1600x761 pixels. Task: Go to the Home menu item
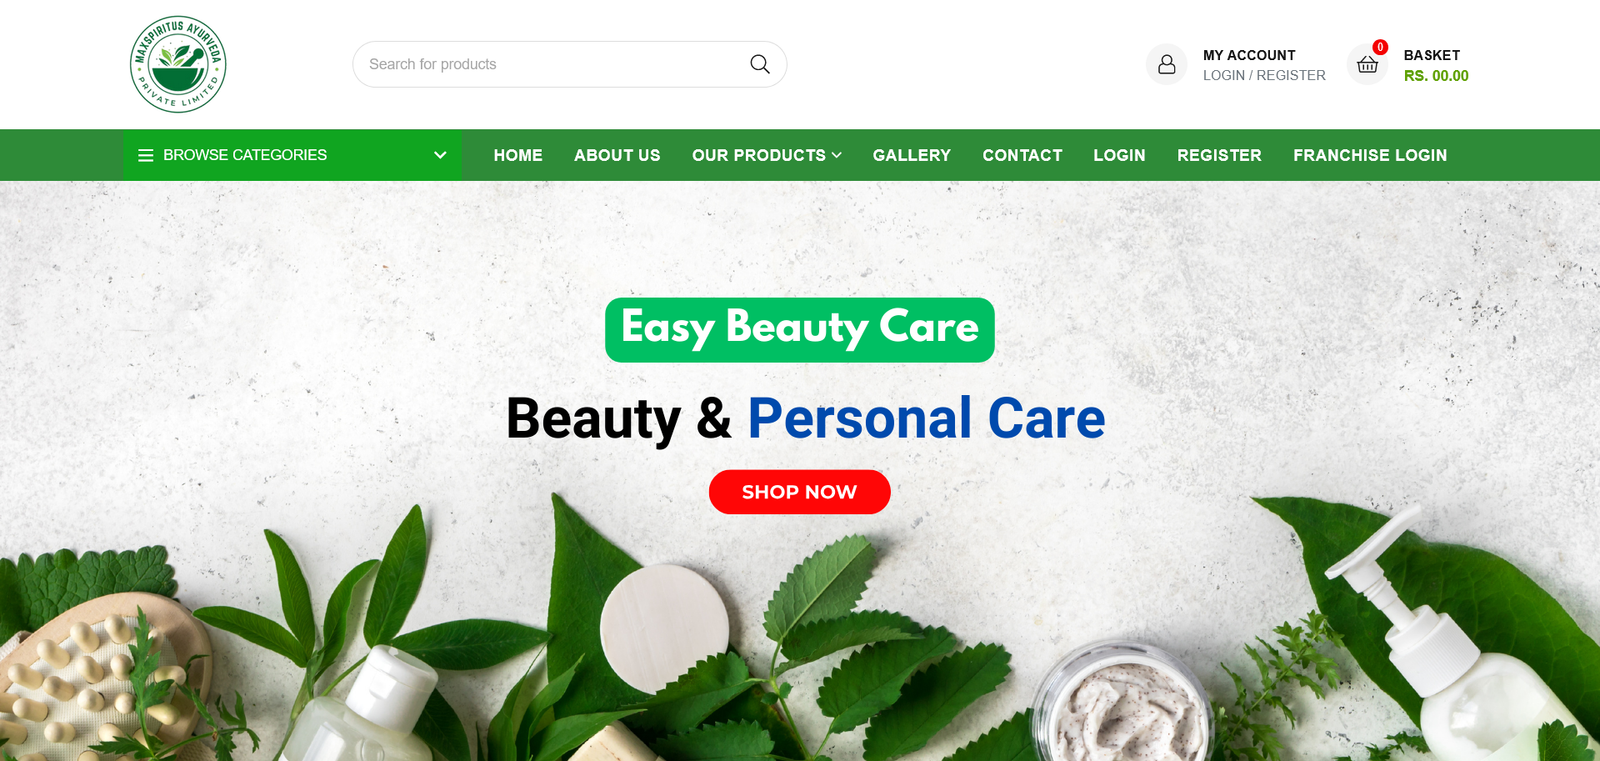coord(518,155)
